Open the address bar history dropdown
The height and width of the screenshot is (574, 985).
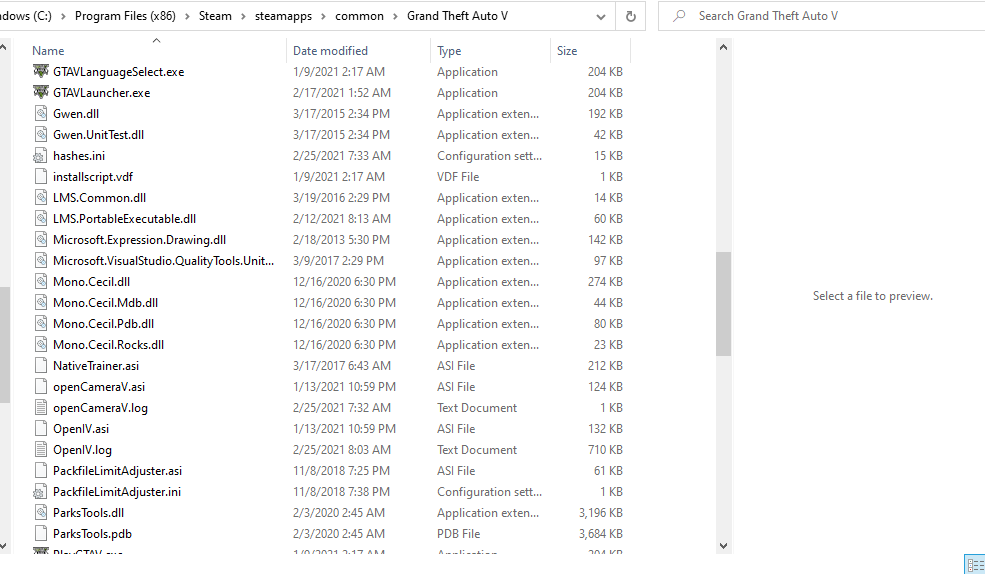click(x=601, y=17)
